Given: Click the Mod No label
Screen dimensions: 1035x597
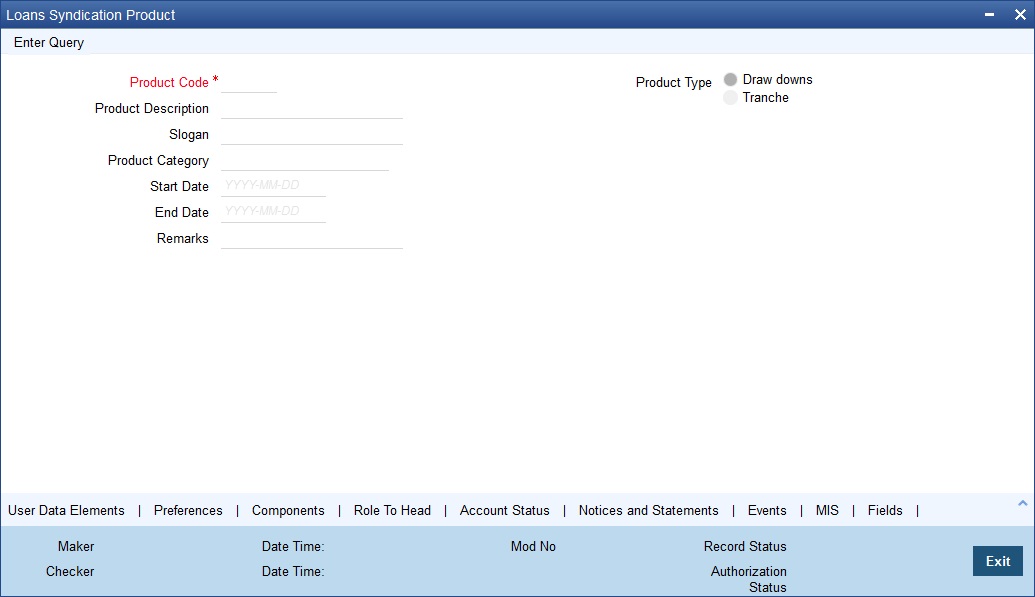Looking at the screenshot, I should tap(533, 546).
